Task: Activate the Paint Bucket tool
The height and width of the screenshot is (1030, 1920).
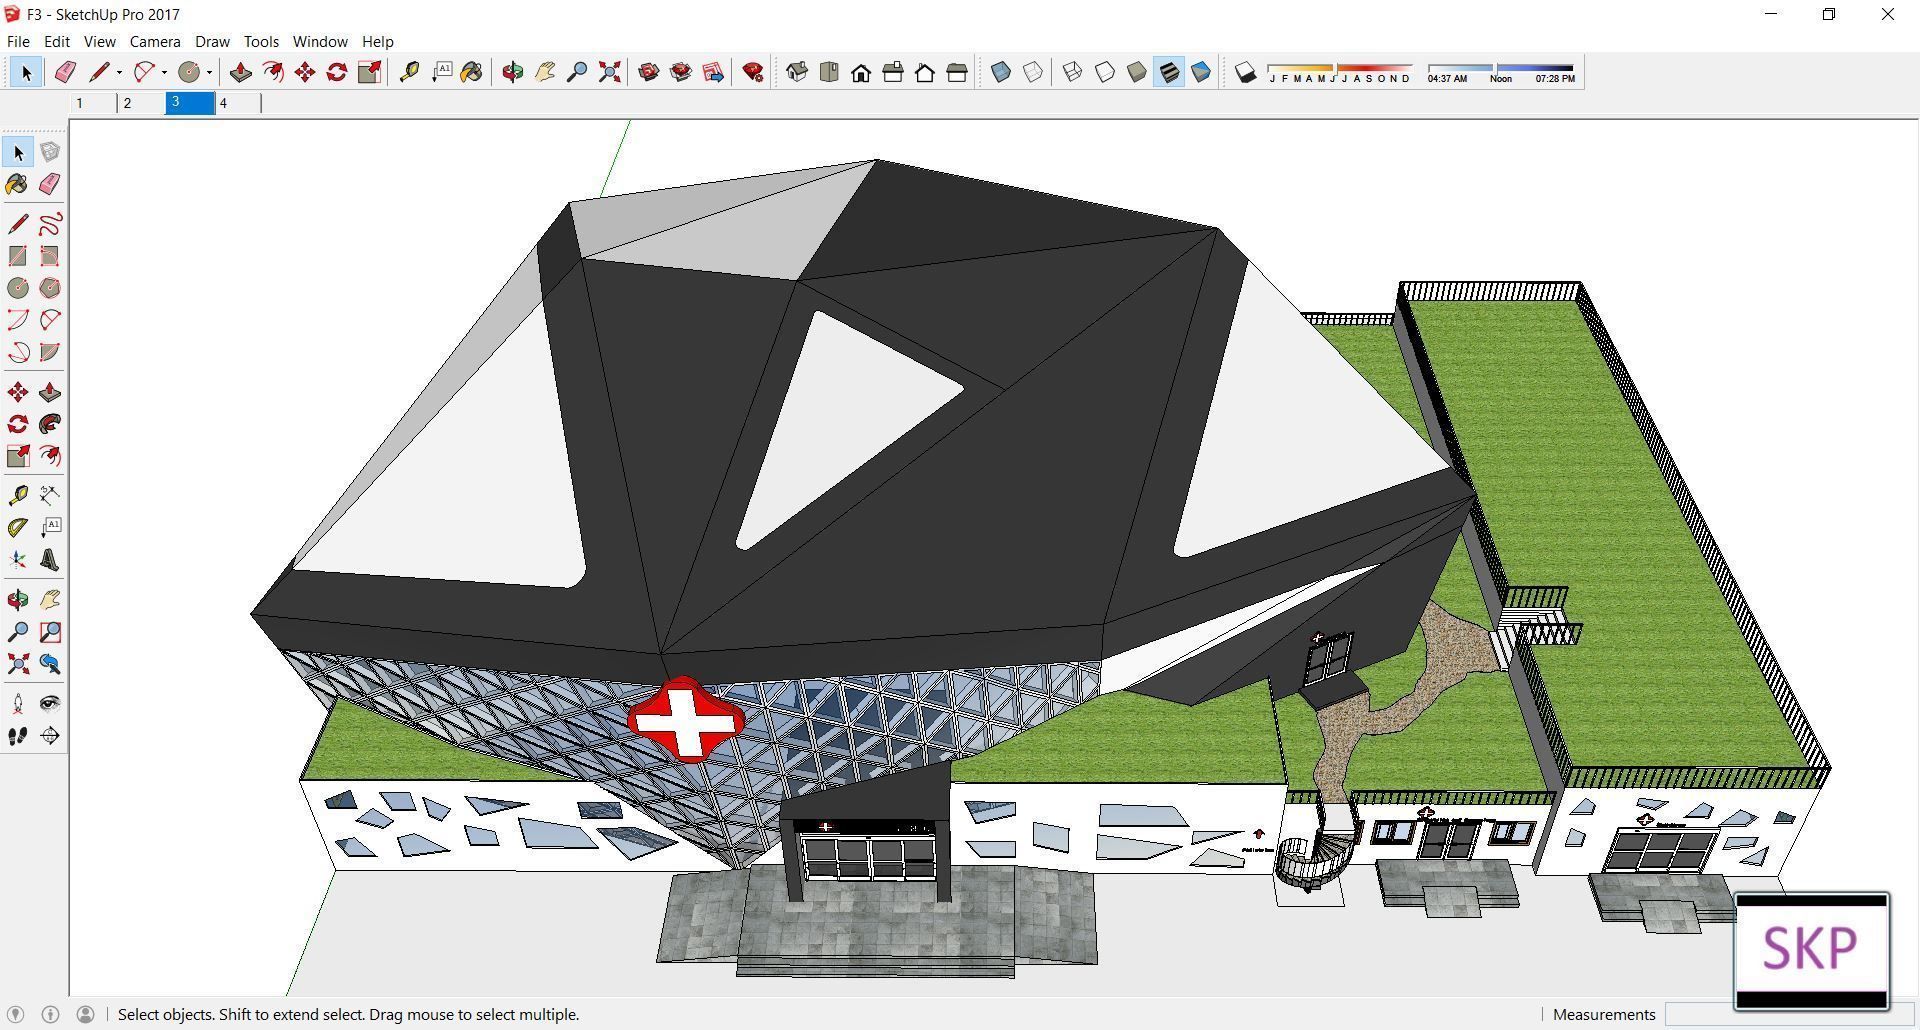Action: [x=472, y=72]
